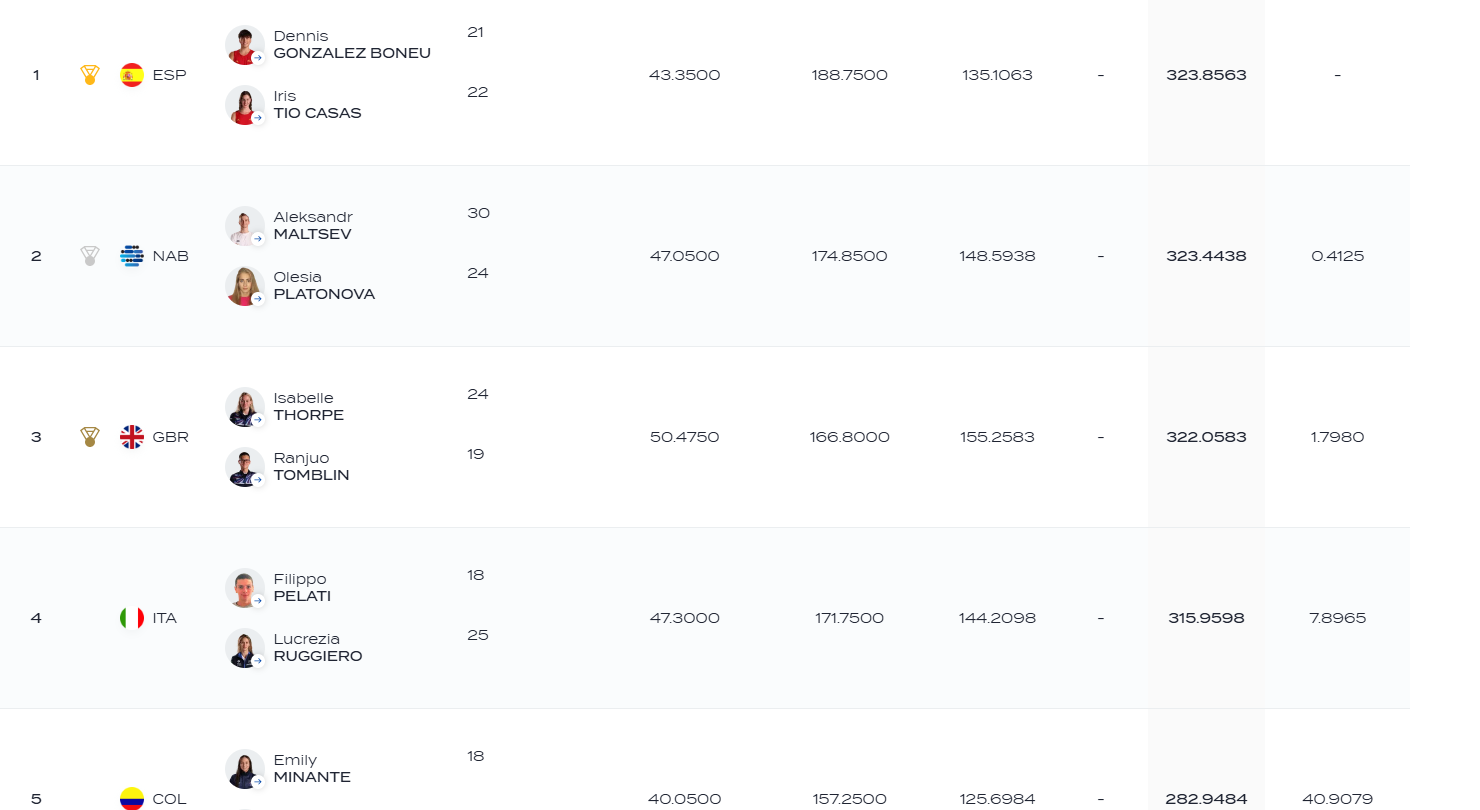This screenshot has height=810, width=1480.
Task: Click the silver medal icon next to NAB
Action: [x=90, y=256]
